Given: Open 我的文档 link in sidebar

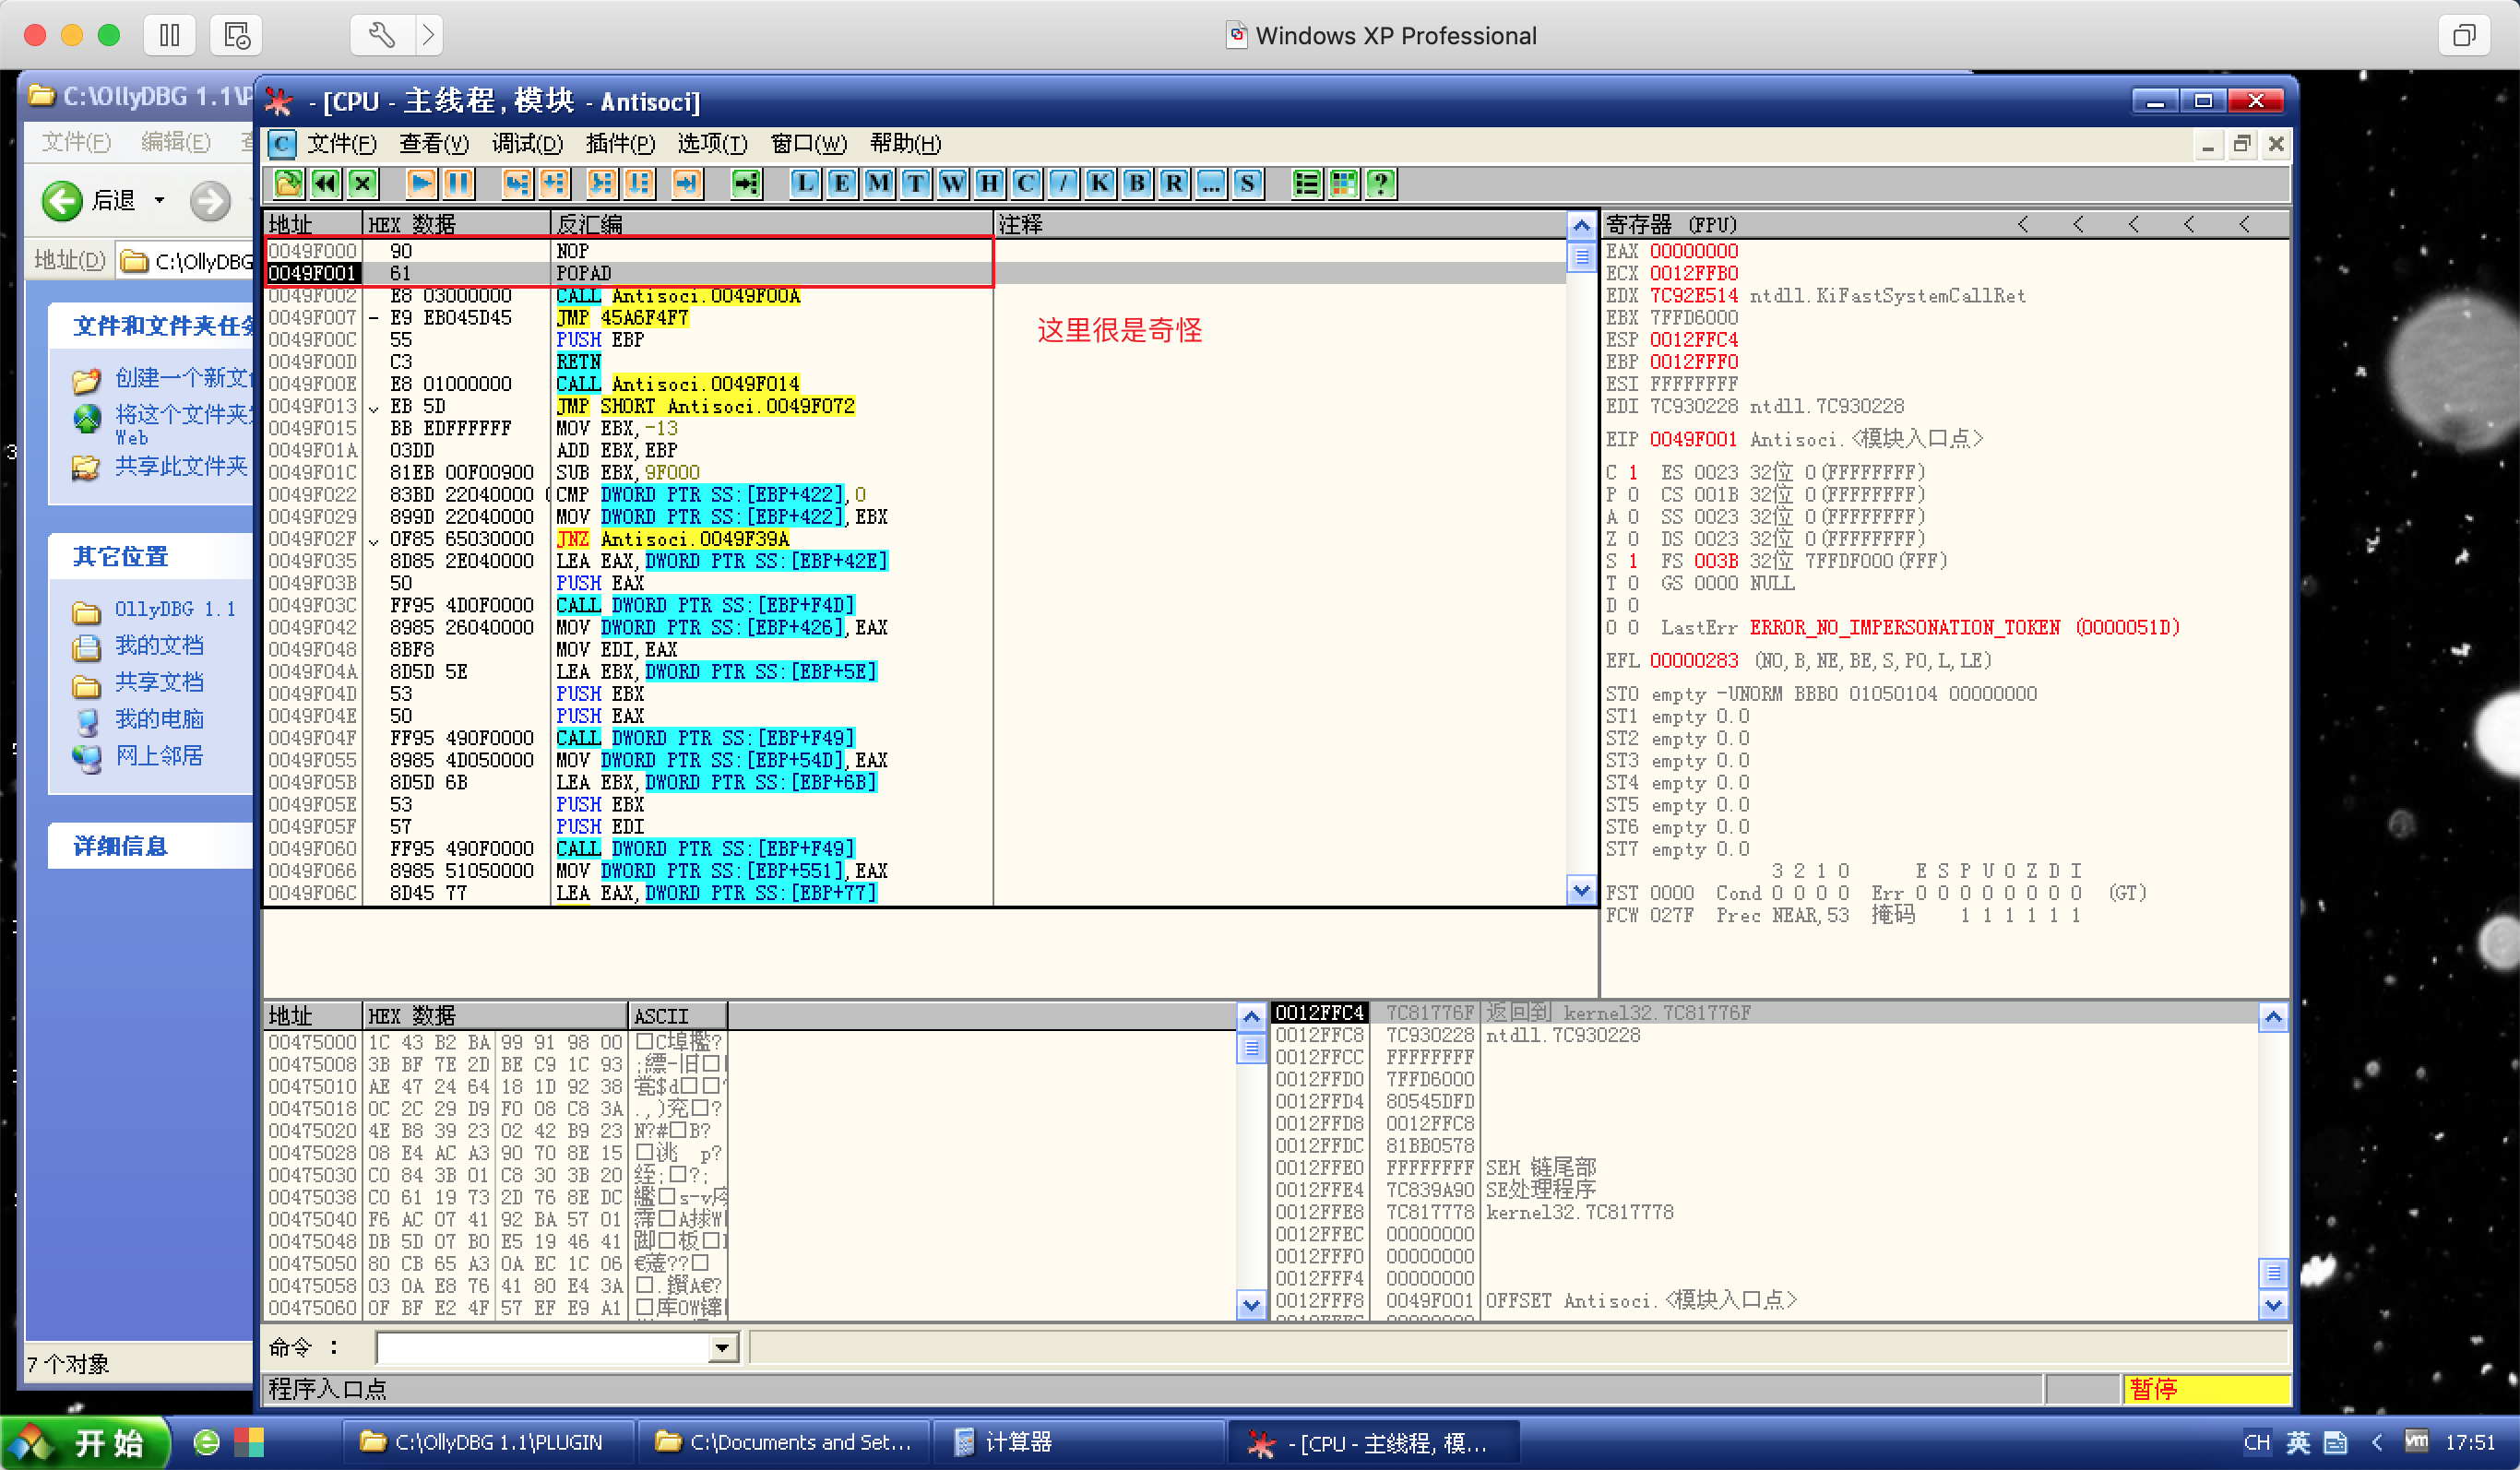Looking at the screenshot, I should [158, 645].
